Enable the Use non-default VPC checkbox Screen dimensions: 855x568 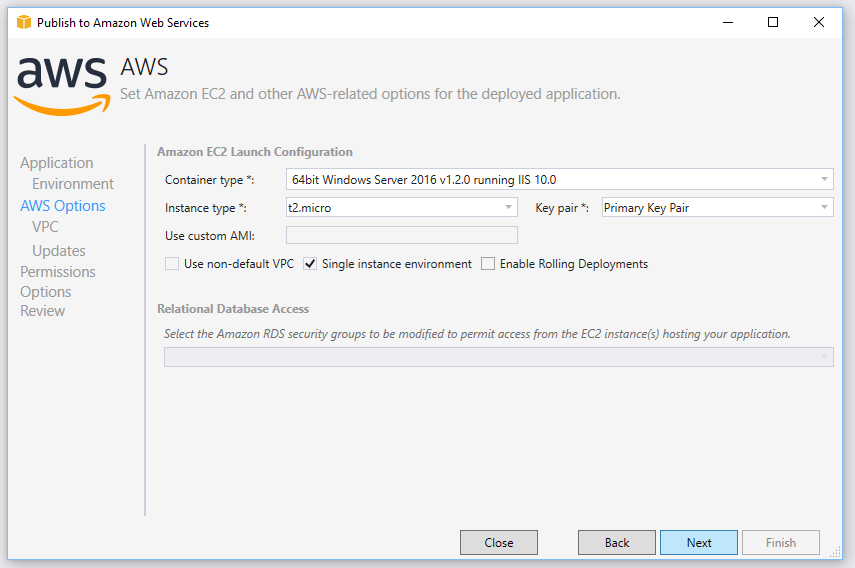(x=172, y=264)
